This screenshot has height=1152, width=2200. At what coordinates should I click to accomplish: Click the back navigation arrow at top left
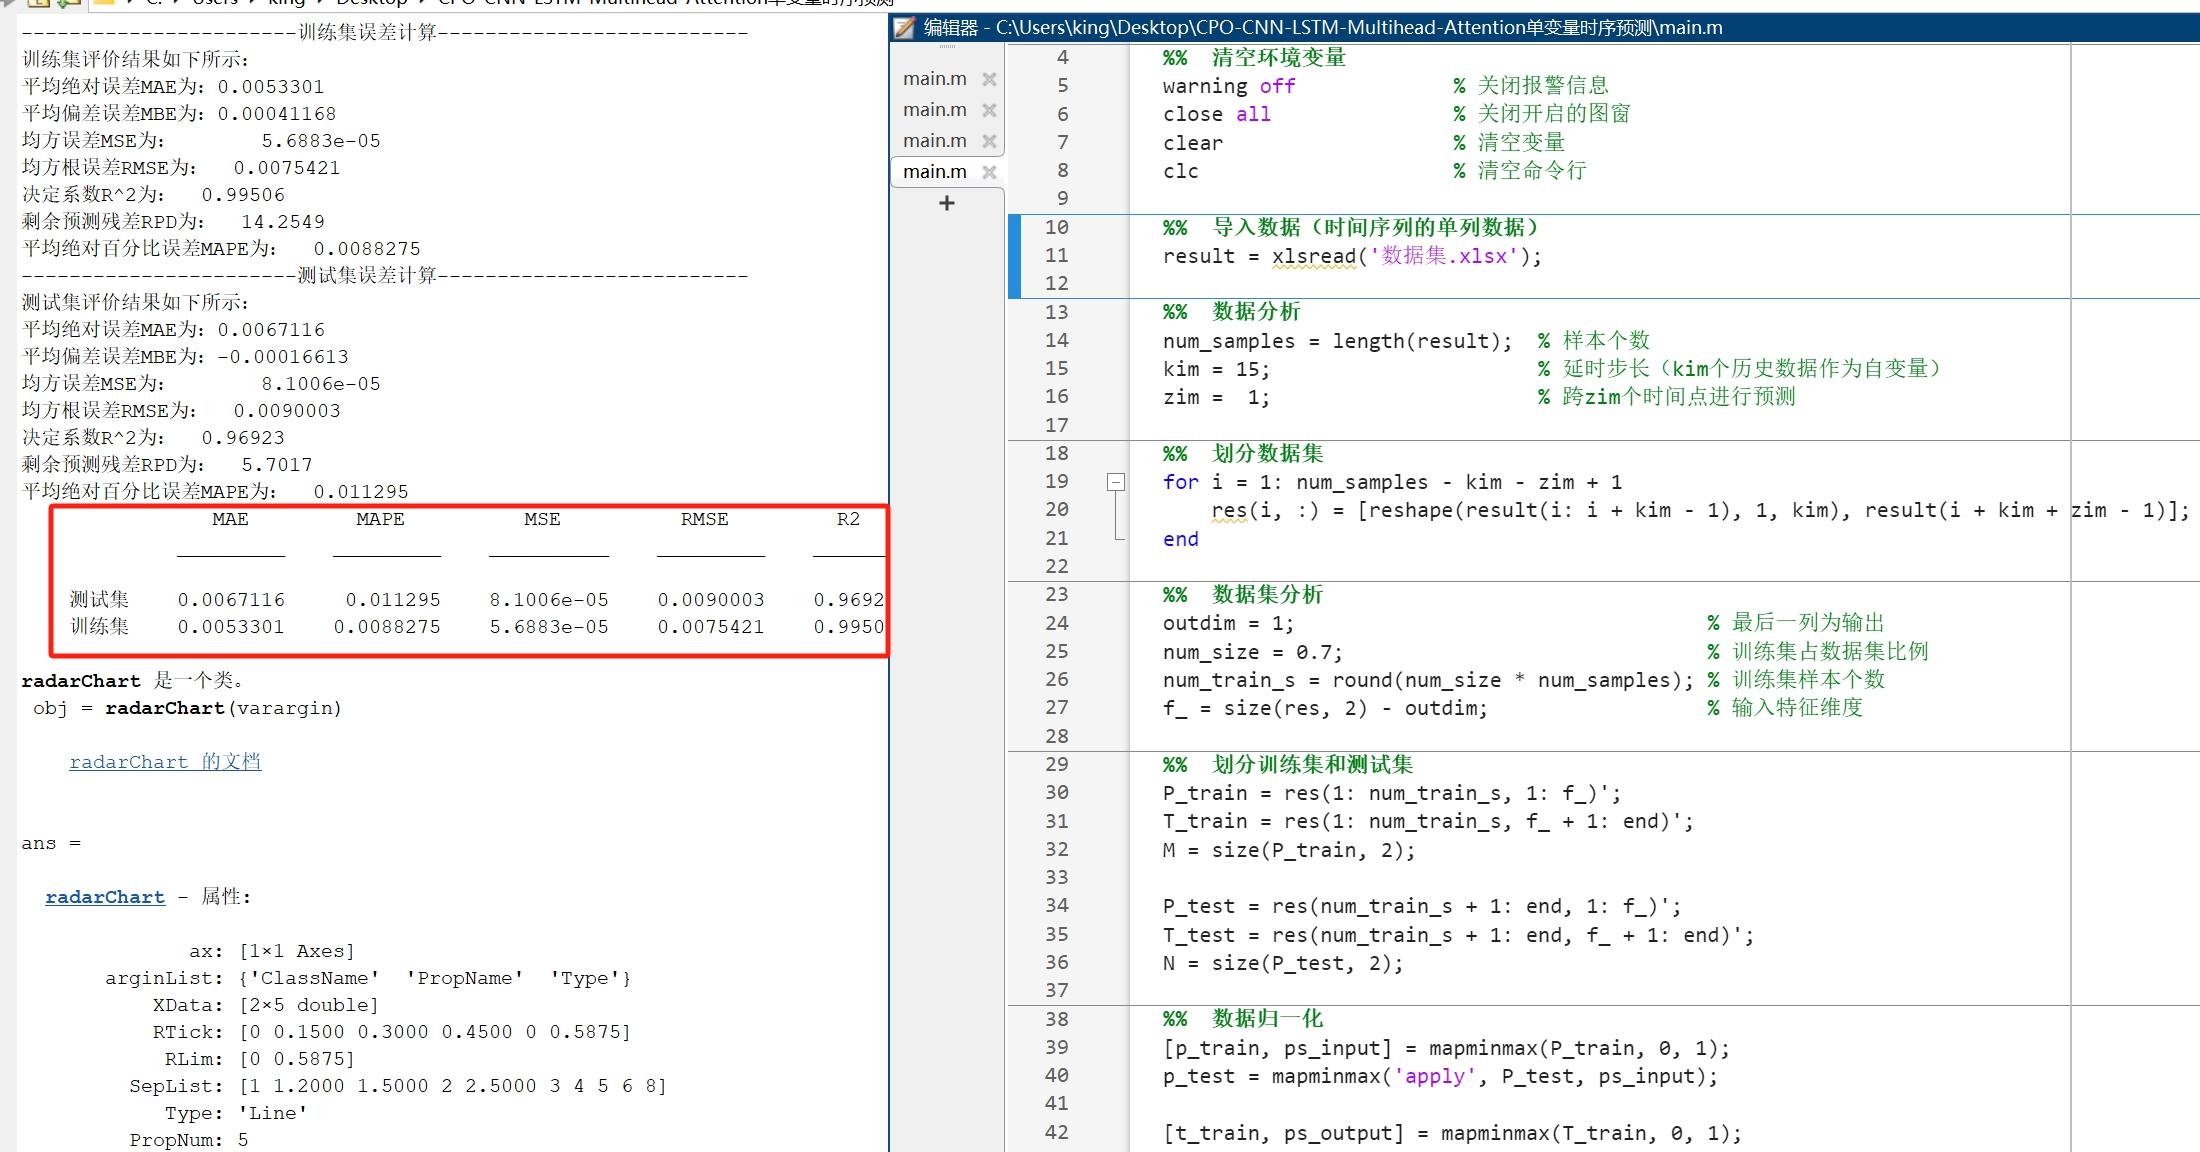coord(6,4)
